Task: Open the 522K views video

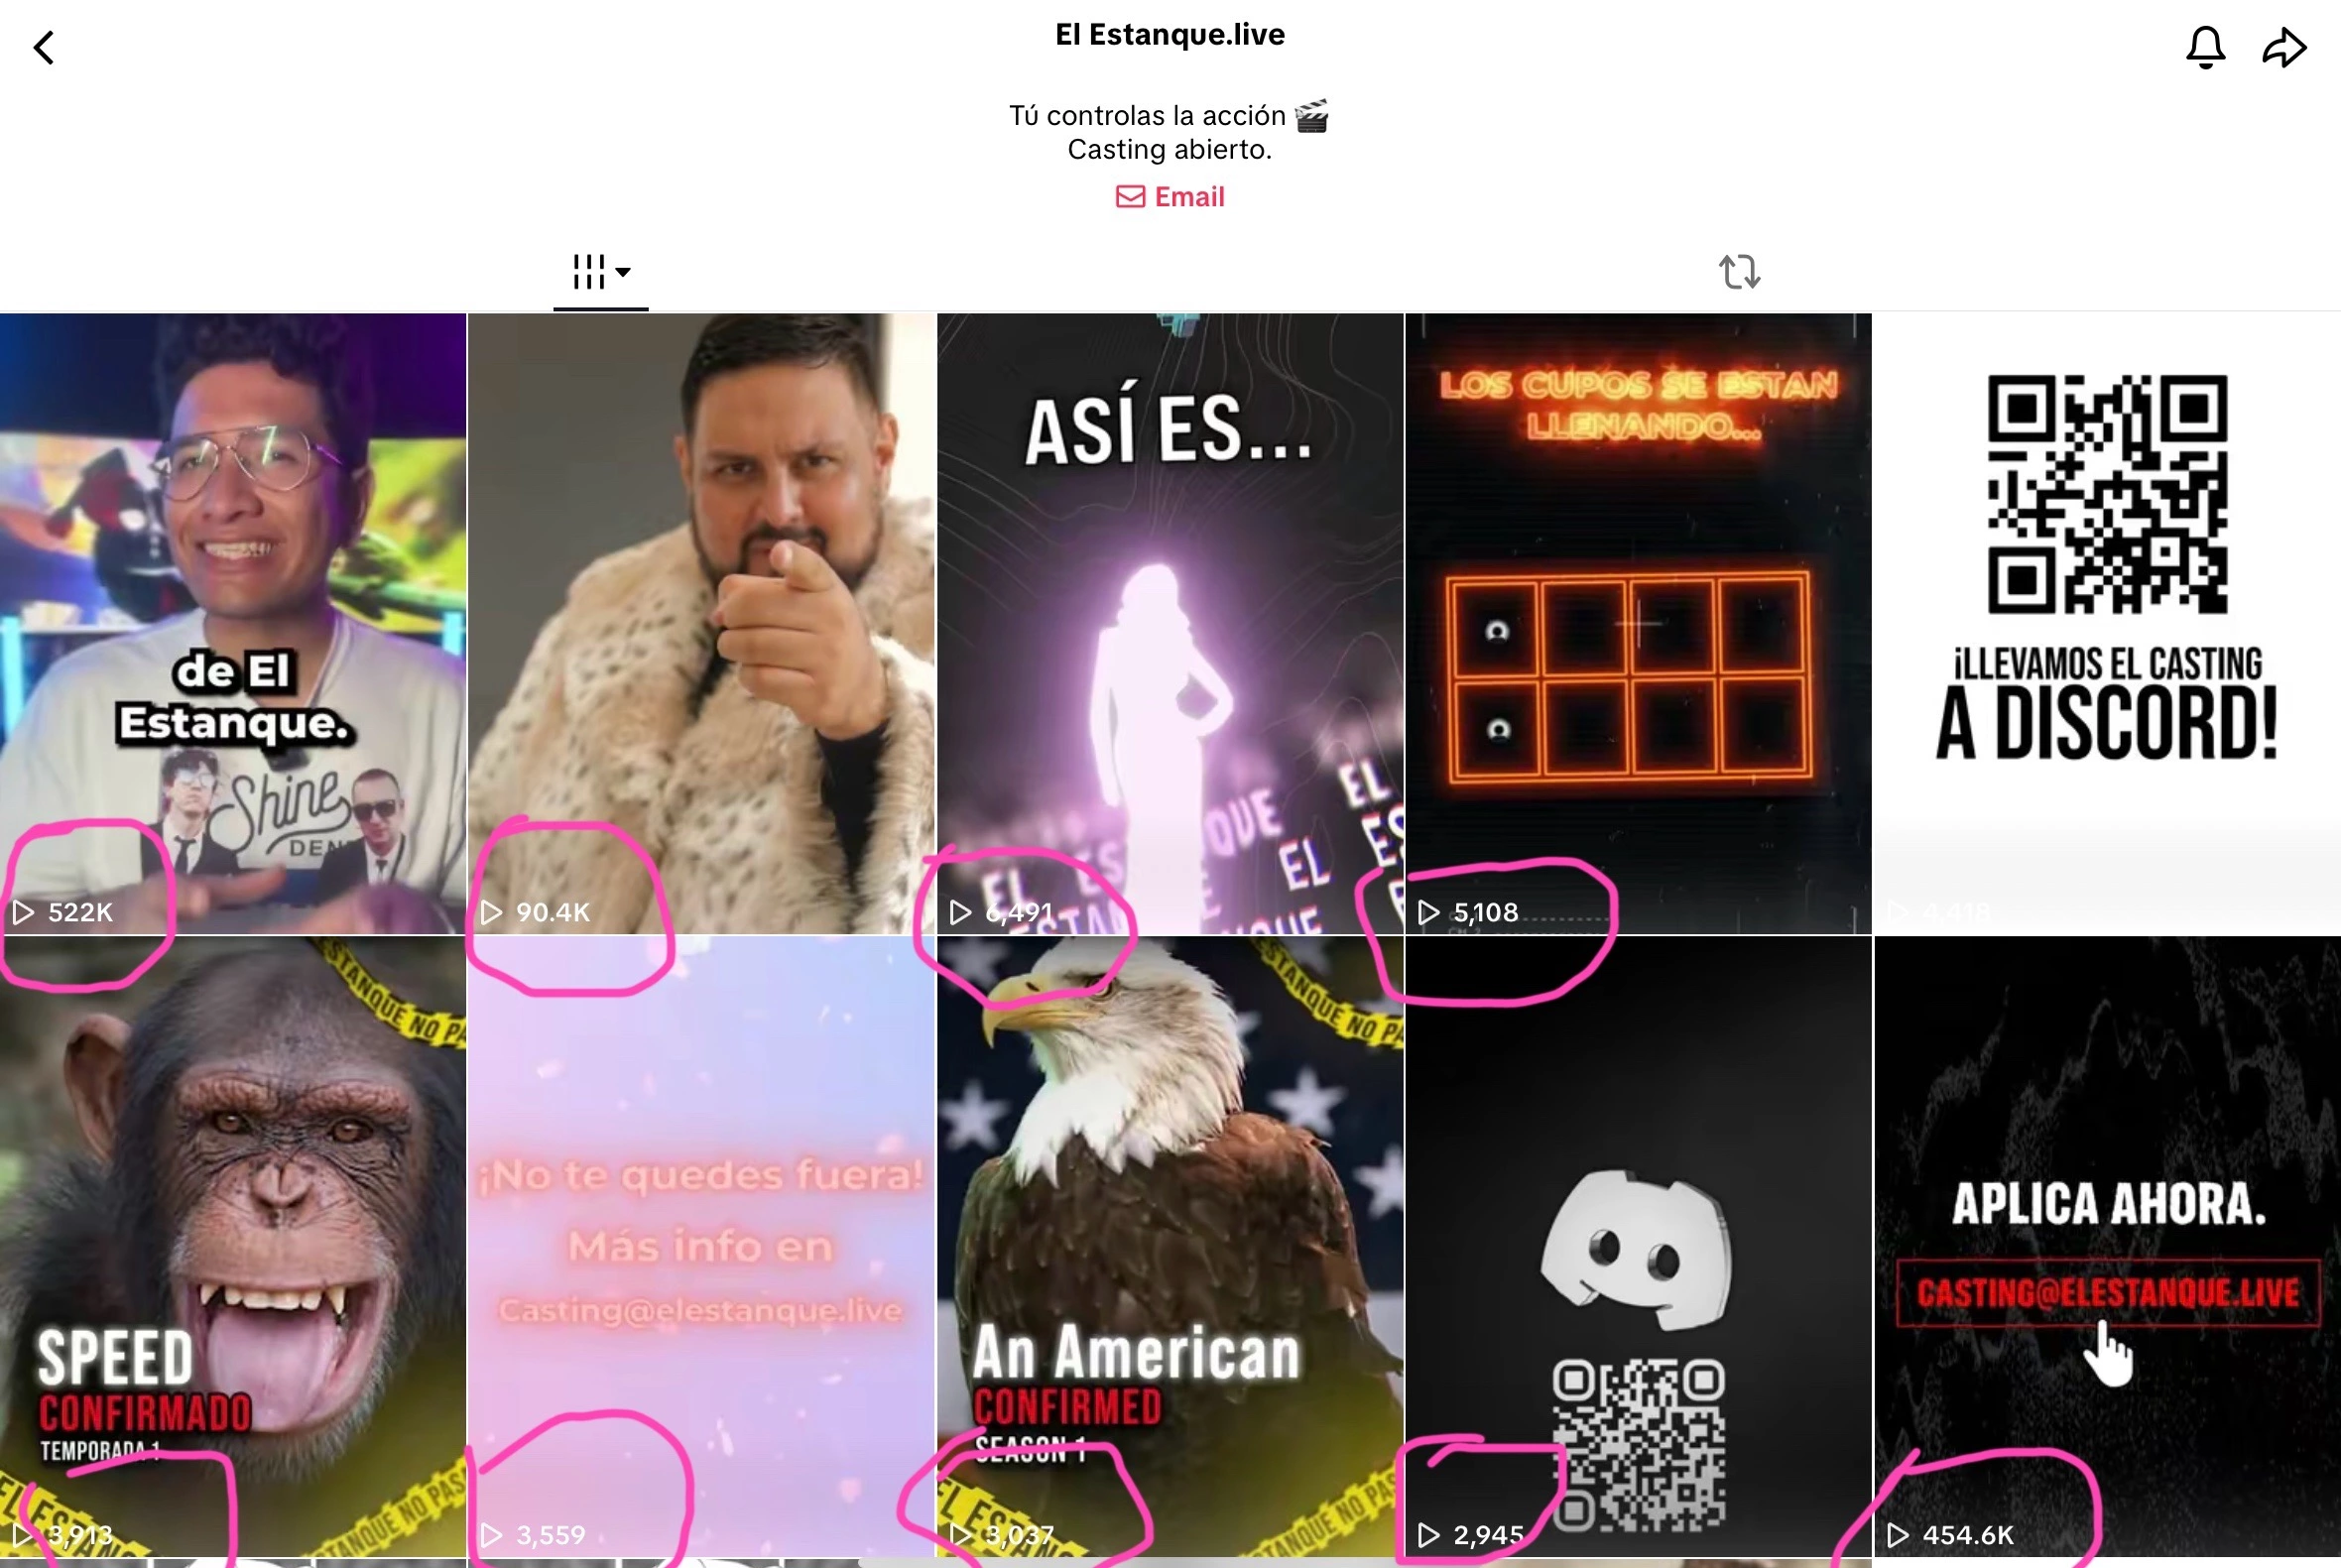Action: (x=233, y=623)
